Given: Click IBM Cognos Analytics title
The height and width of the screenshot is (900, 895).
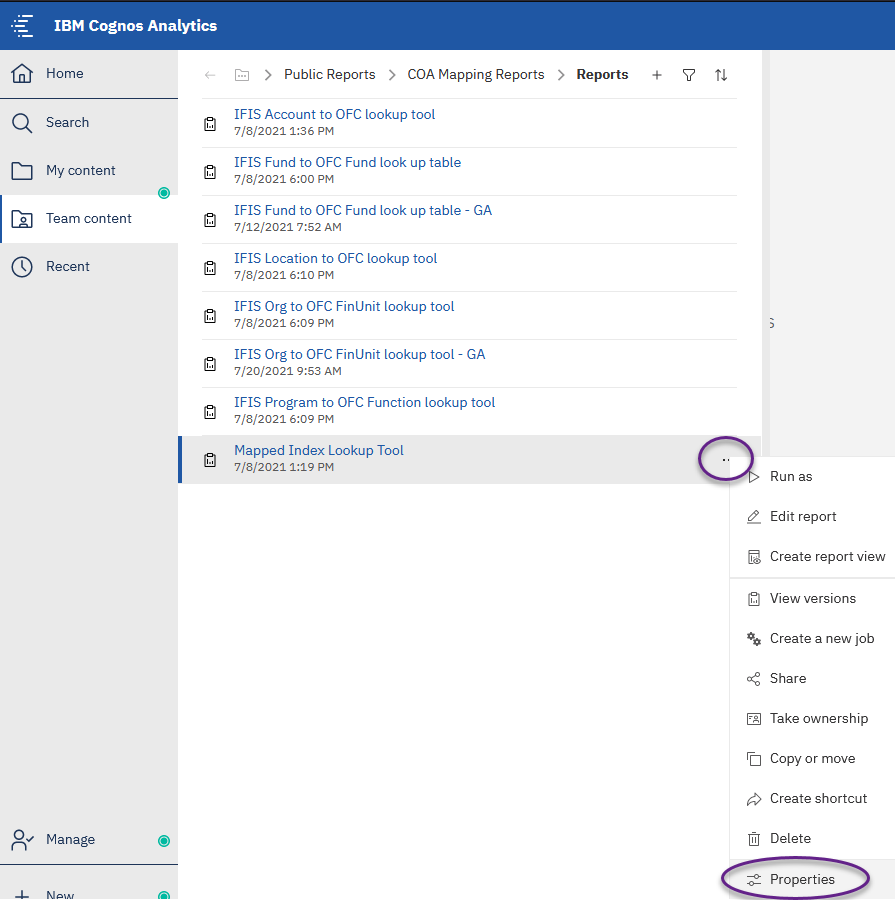Looking at the screenshot, I should coord(135,26).
